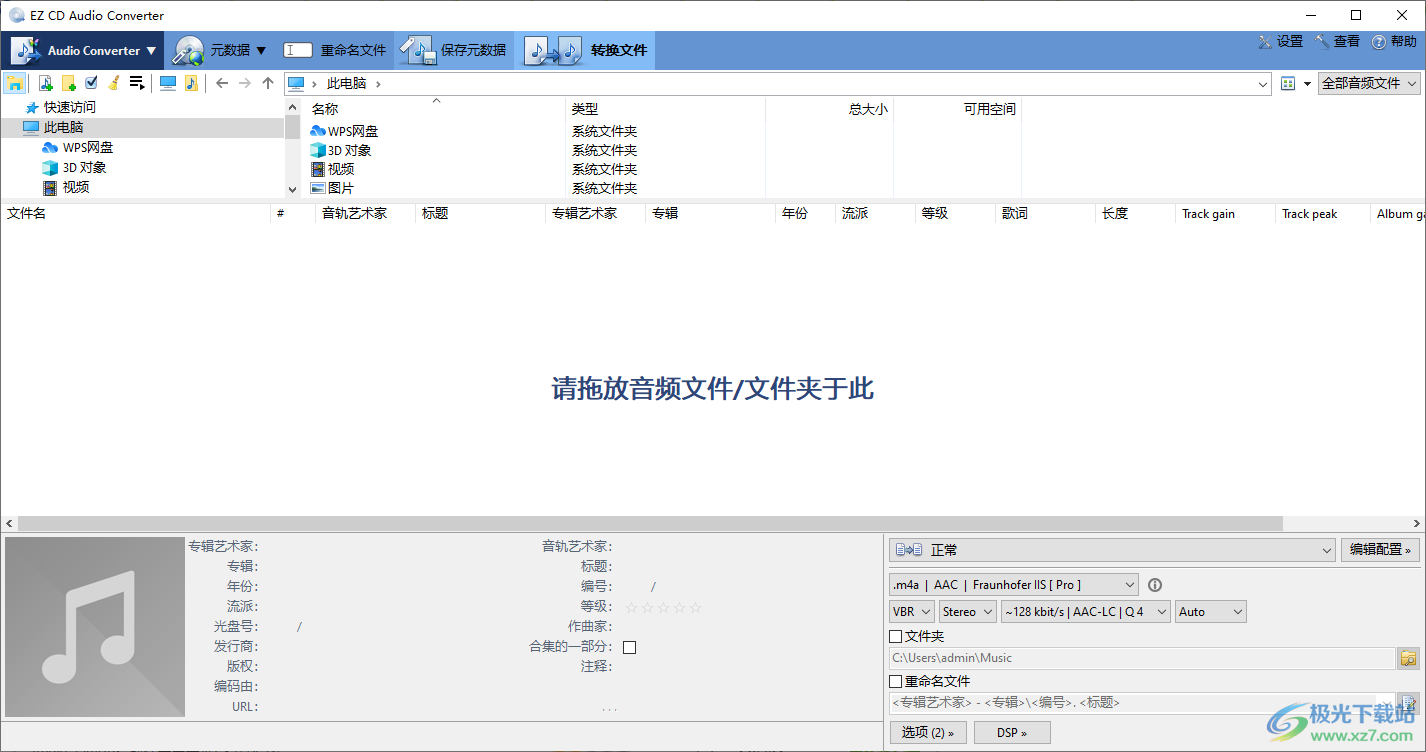The height and width of the screenshot is (752, 1426).
Task: Click the settings icon beside 设置
Action: (1265, 41)
